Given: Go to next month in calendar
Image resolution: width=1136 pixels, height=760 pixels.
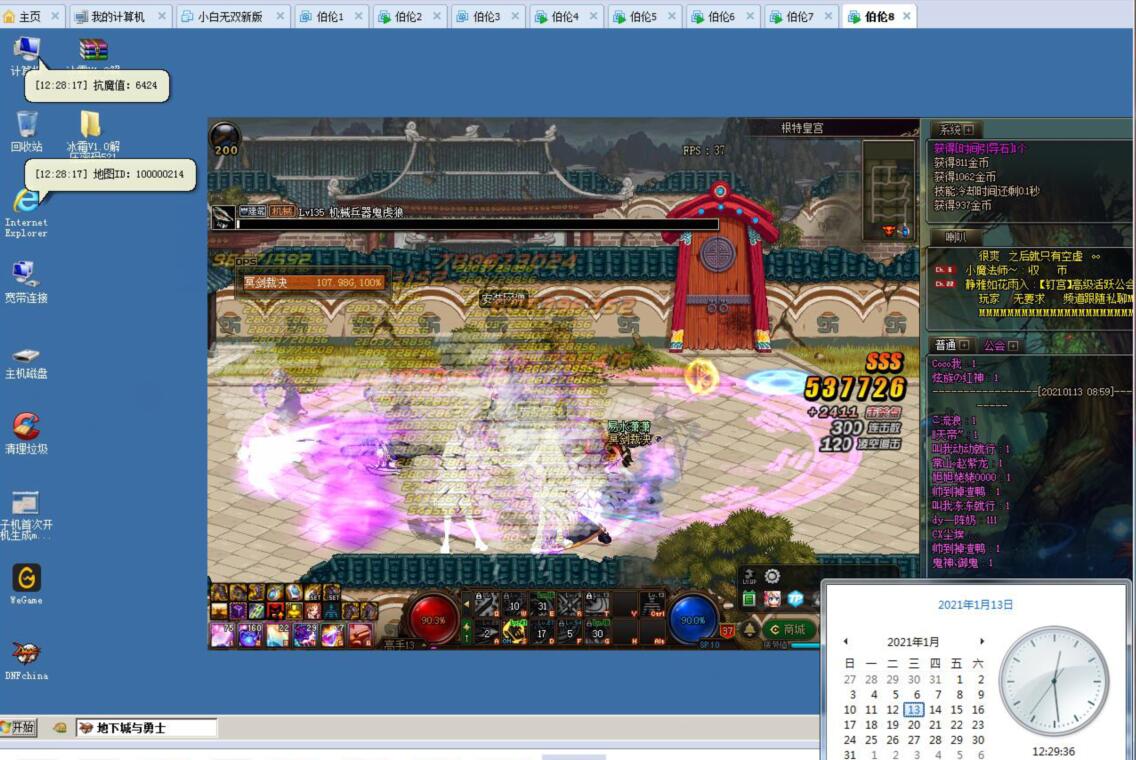Looking at the screenshot, I should 982,641.
